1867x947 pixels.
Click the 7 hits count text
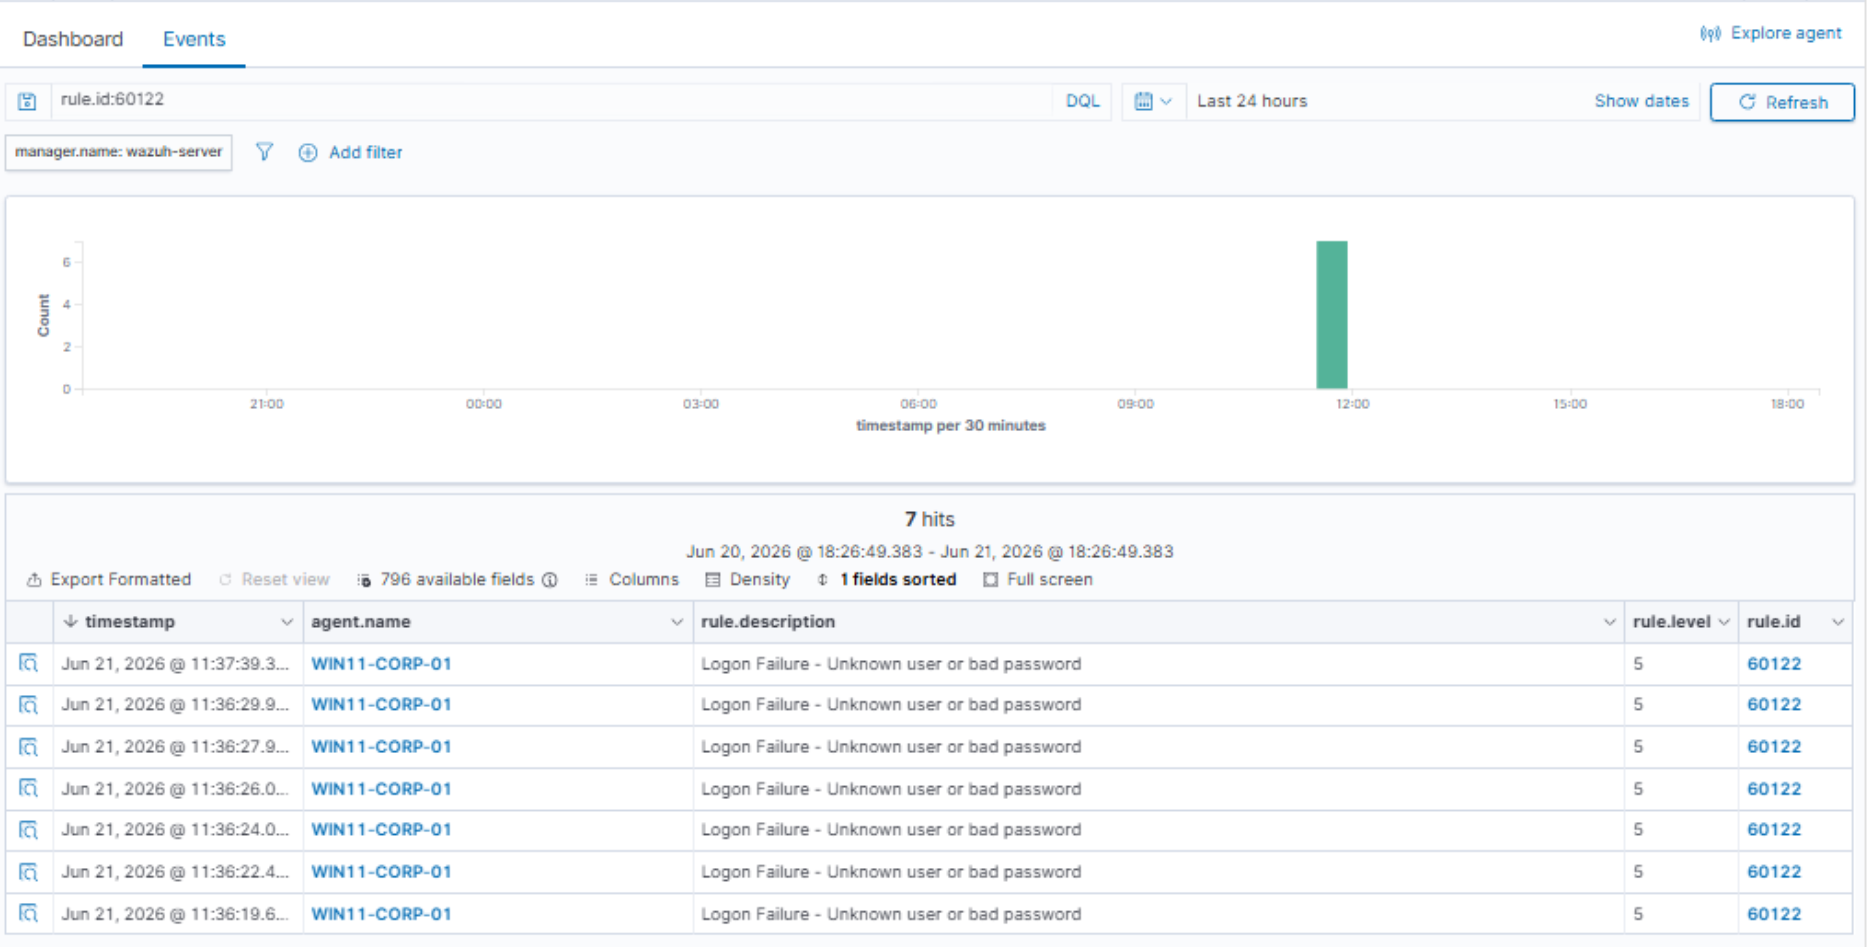(x=930, y=519)
